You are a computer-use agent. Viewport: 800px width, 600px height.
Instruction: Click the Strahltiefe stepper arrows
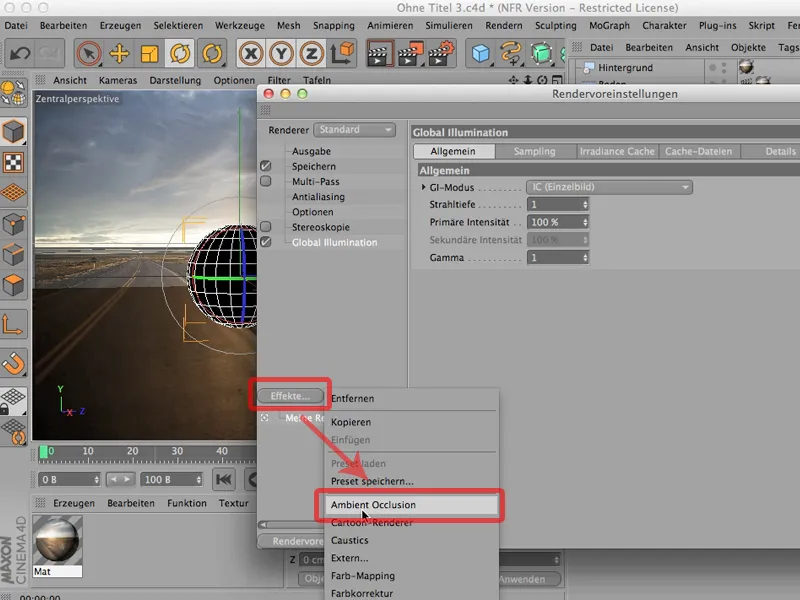[x=585, y=205]
